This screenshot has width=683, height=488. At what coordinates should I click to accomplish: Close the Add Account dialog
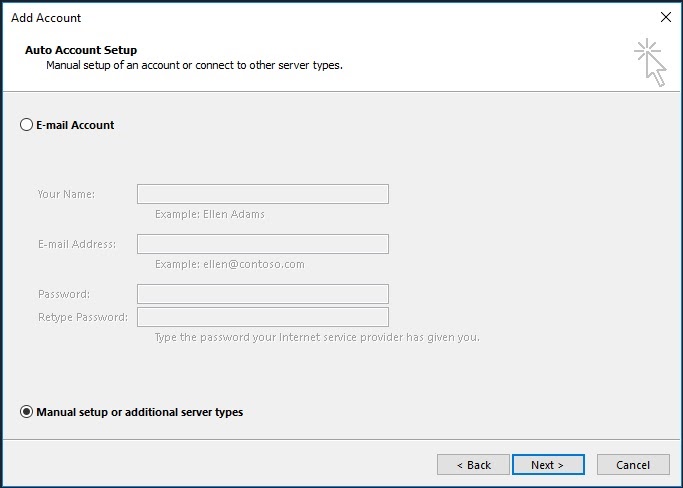[x=666, y=17]
